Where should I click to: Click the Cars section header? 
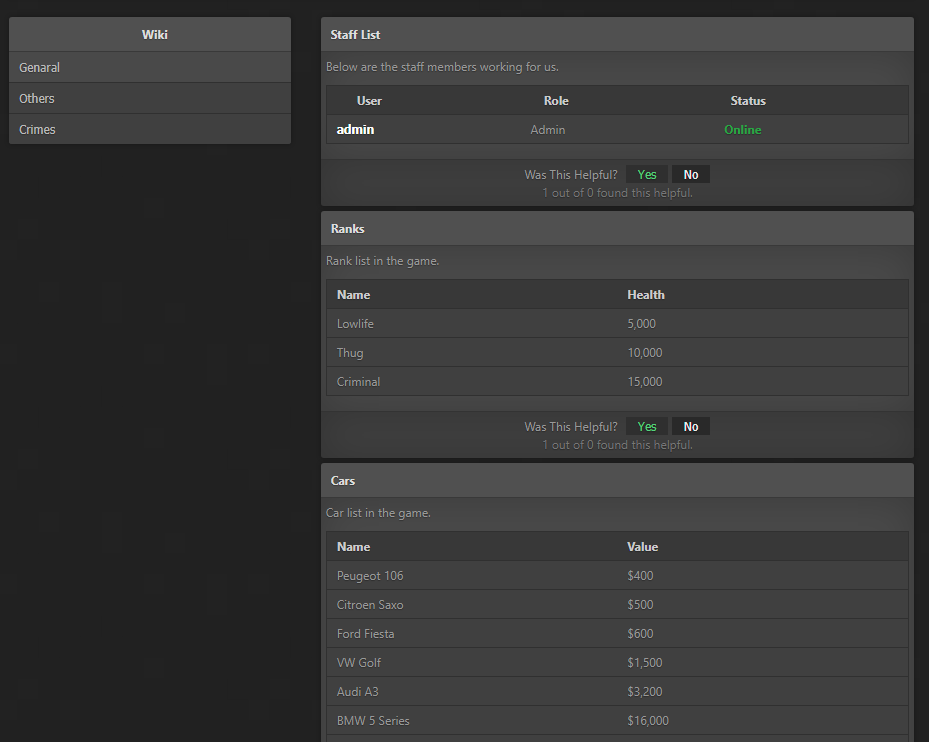coord(343,481)
